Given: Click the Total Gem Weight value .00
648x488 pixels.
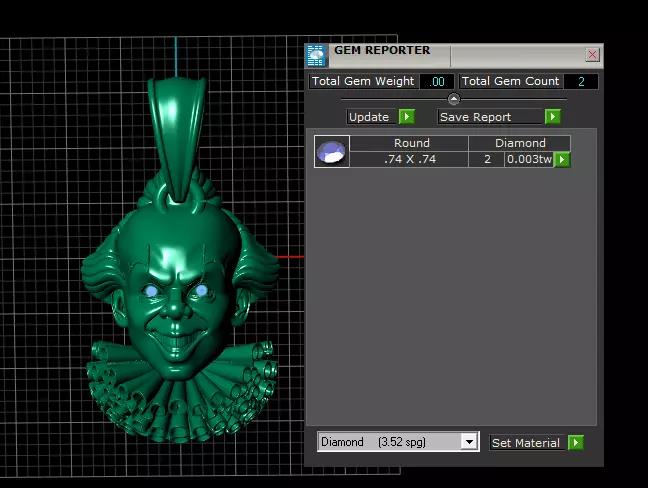Looking at the screenshot, I should (436, 81).
